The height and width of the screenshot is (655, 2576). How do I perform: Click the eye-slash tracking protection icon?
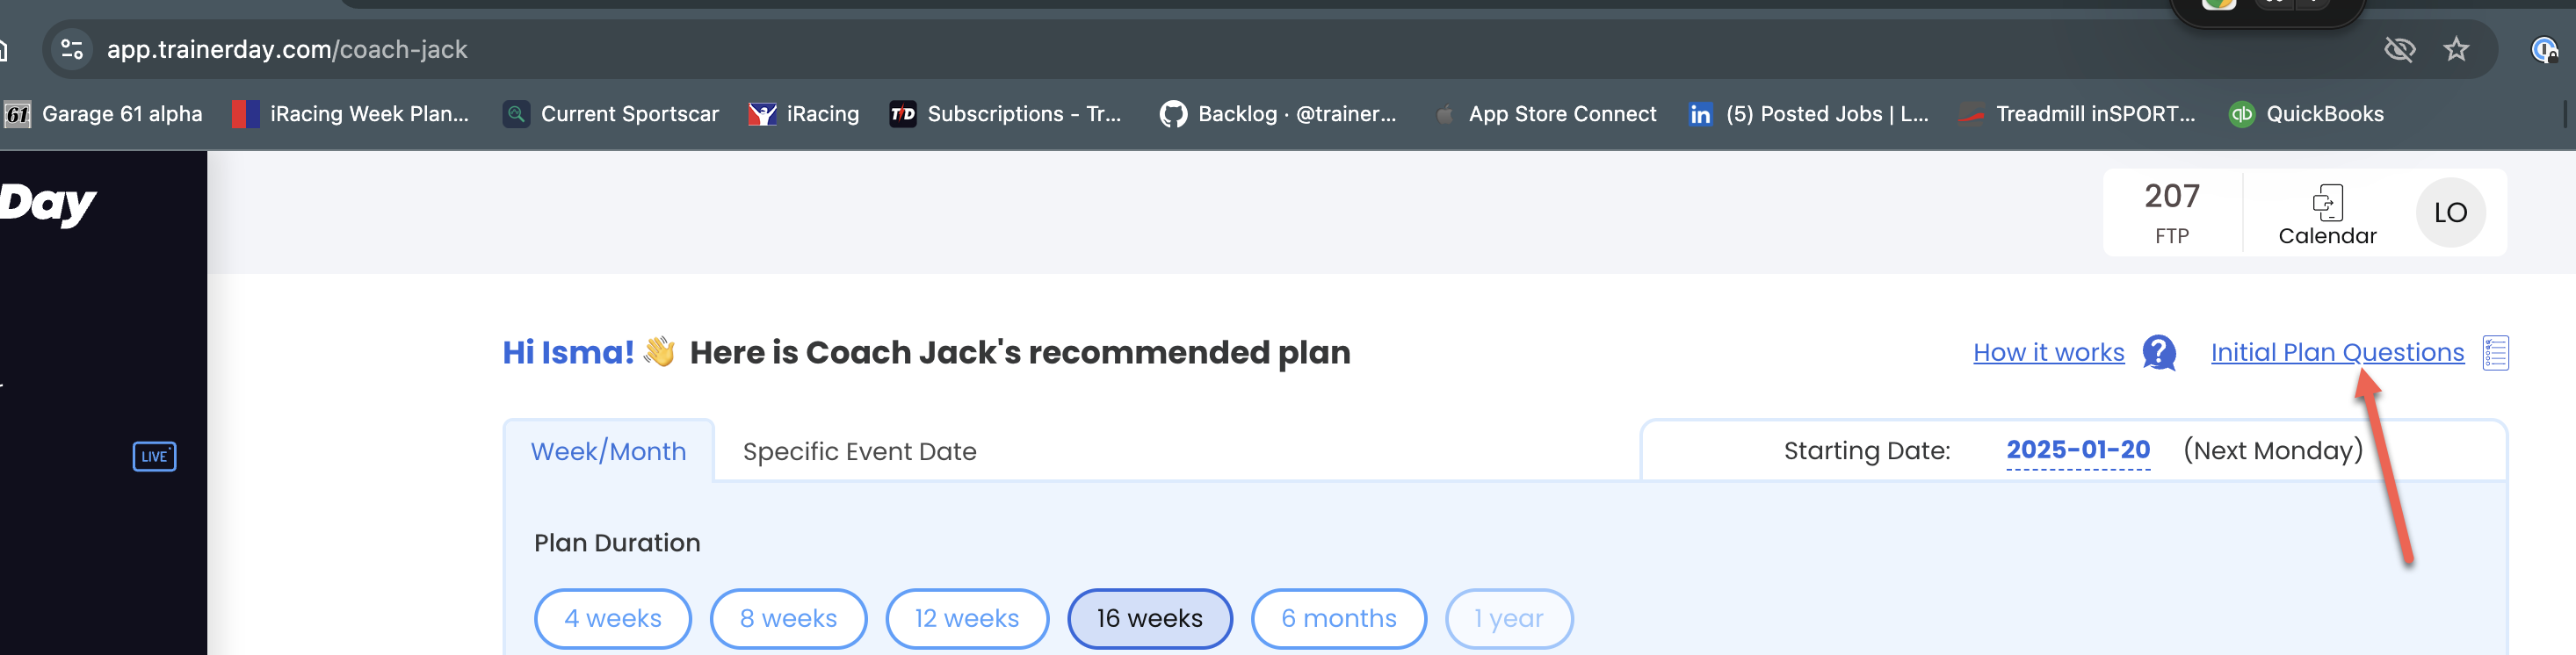2399,49
